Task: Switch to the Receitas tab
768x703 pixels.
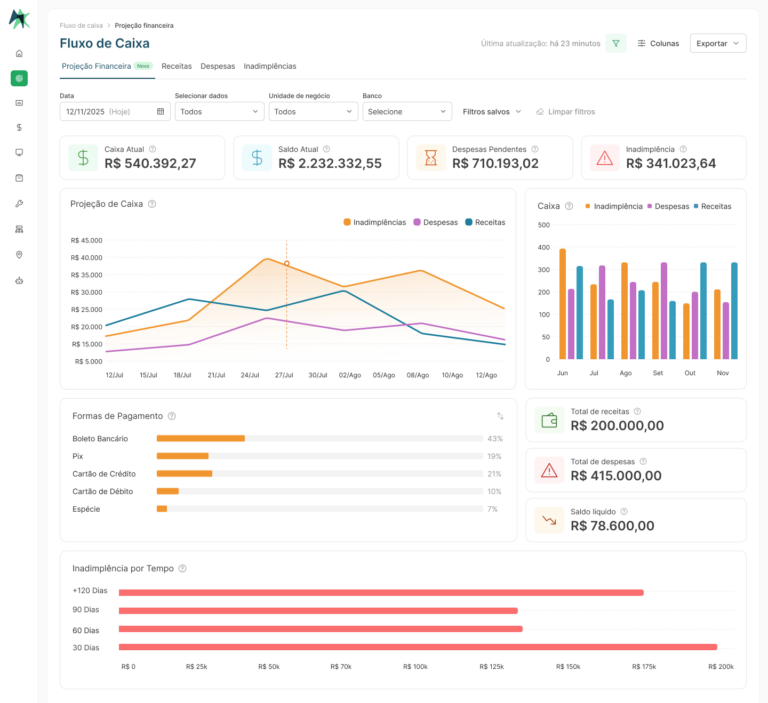Action: 177,66
